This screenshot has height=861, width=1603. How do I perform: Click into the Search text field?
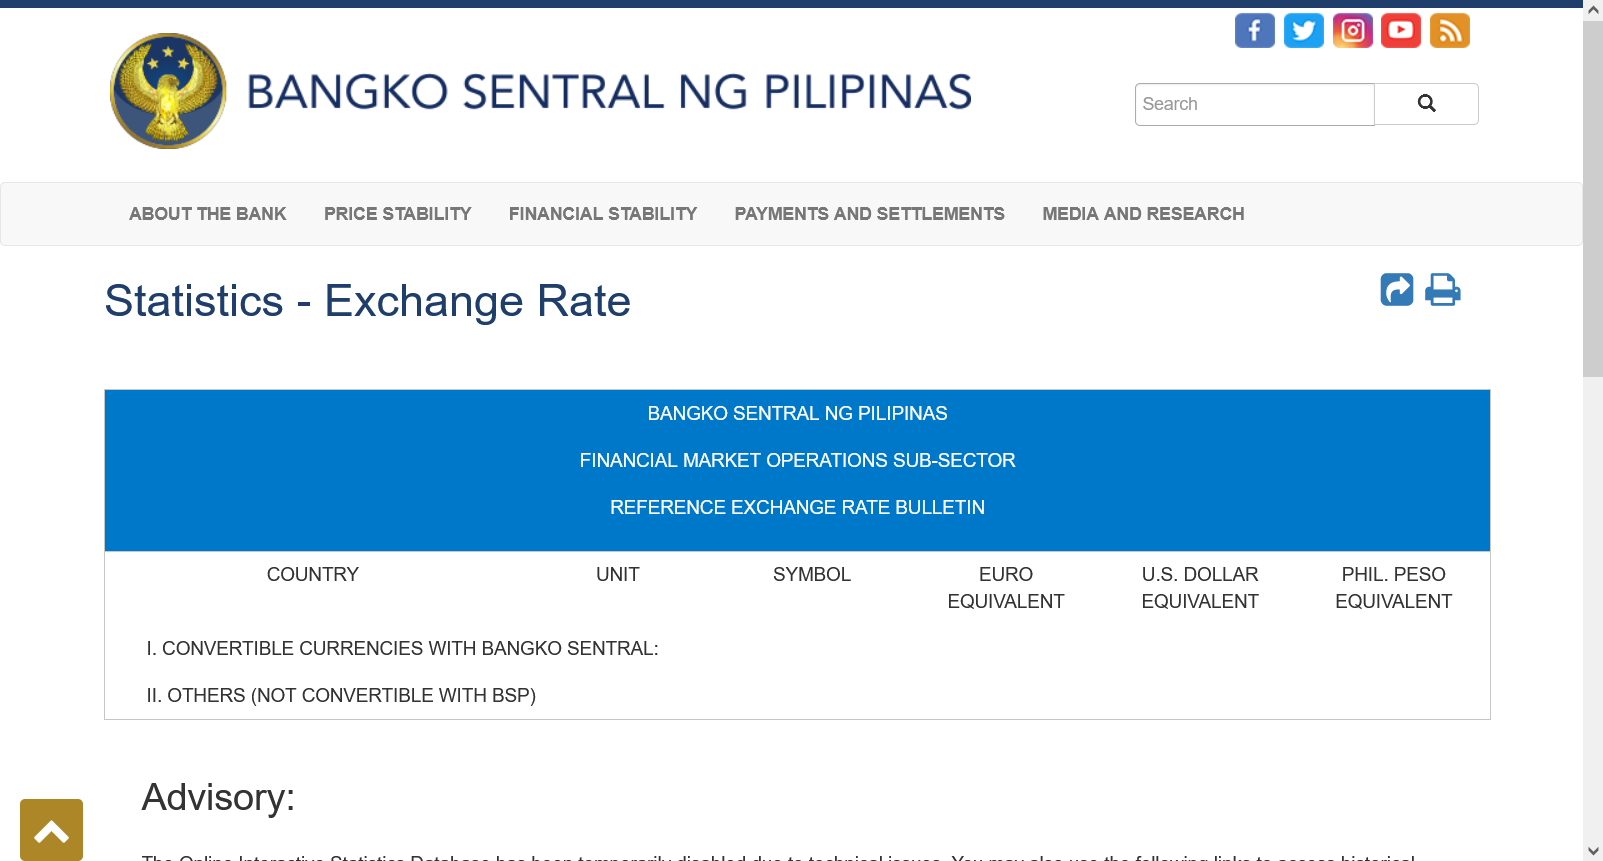[1254, 104]
